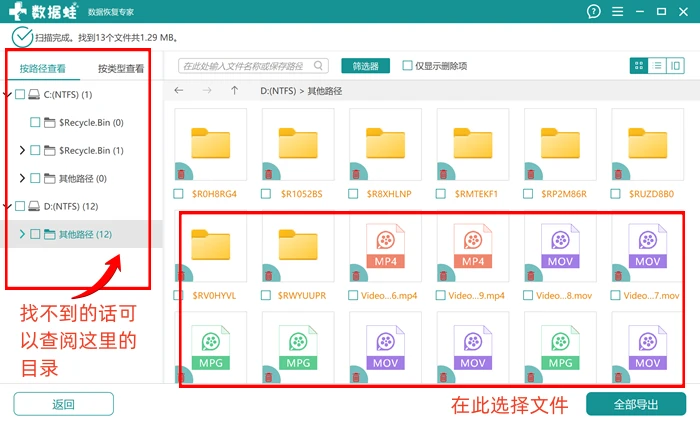Select the Video...9.mp4 file icon
Viewport: 700px width, 427px height.
point(473,246)
